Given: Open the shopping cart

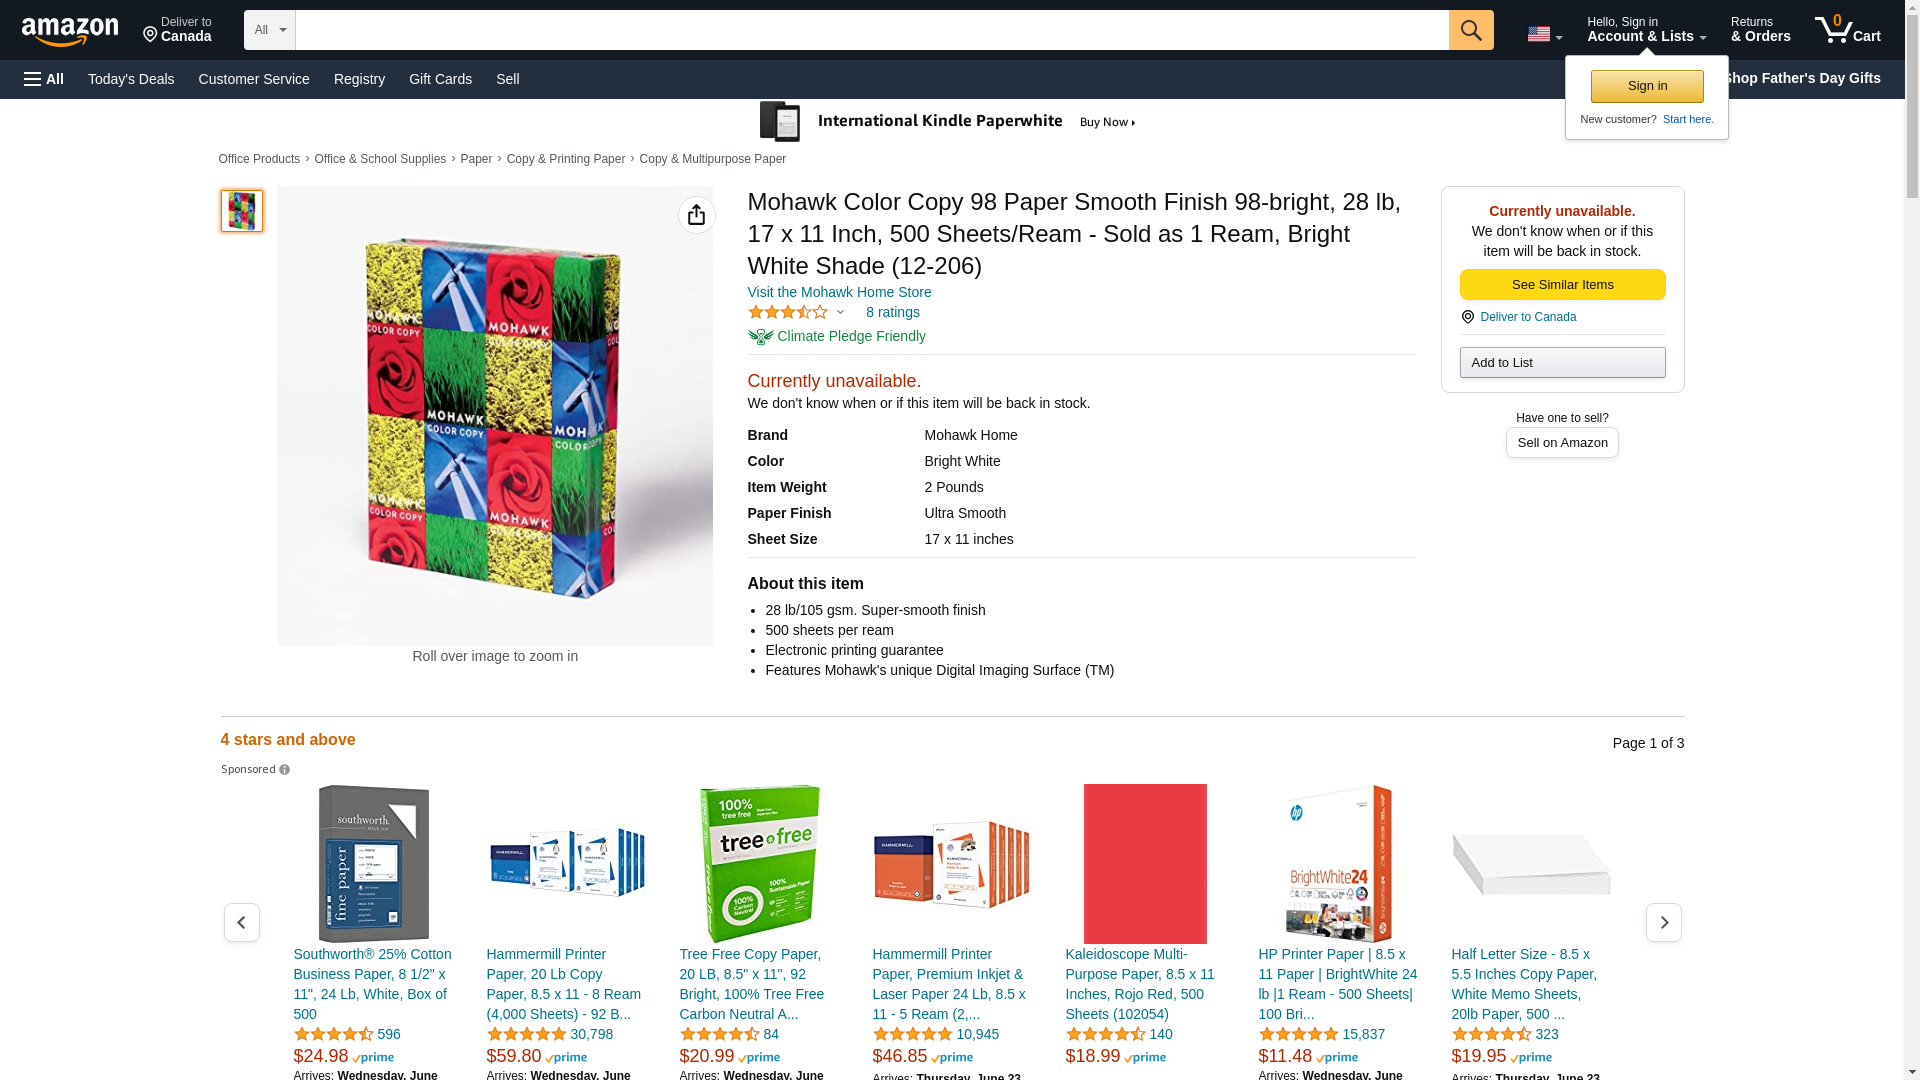Looking at the screenshot, I should [x=1847, y=30].
